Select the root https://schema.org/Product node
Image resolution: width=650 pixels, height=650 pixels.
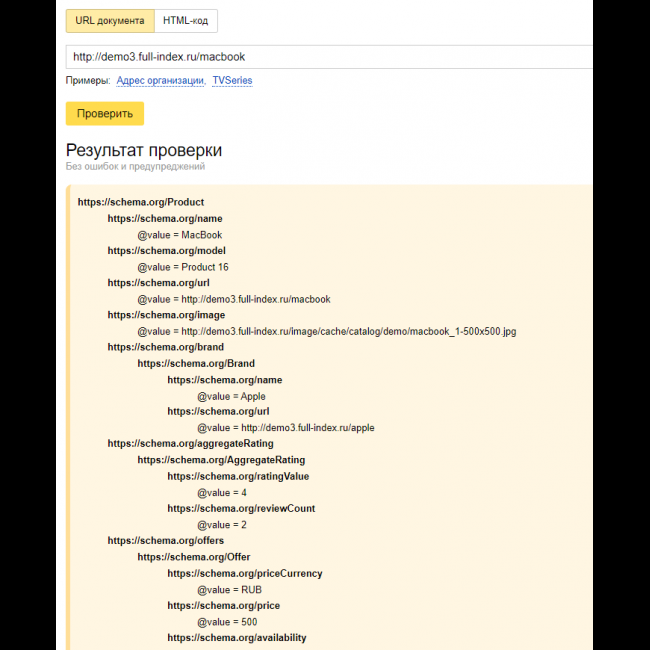click(140, 203)
